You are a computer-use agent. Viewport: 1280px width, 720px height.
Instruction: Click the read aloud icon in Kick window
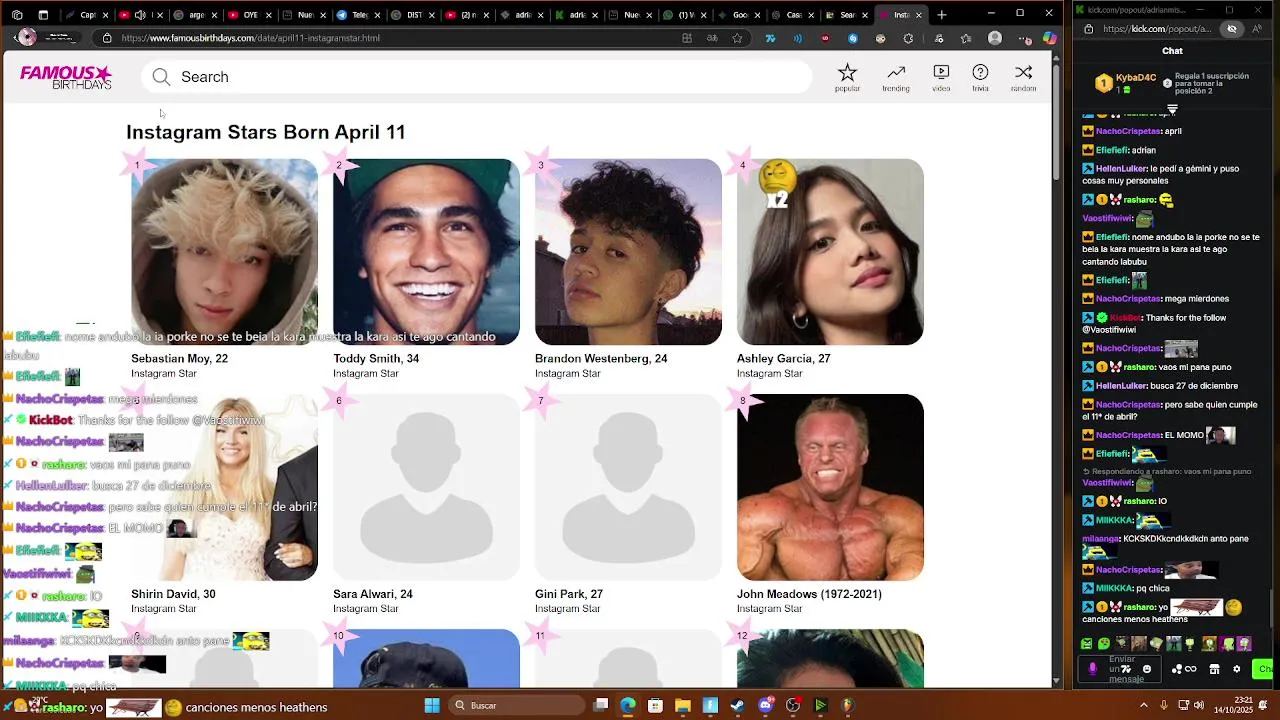click(1258, 29)
